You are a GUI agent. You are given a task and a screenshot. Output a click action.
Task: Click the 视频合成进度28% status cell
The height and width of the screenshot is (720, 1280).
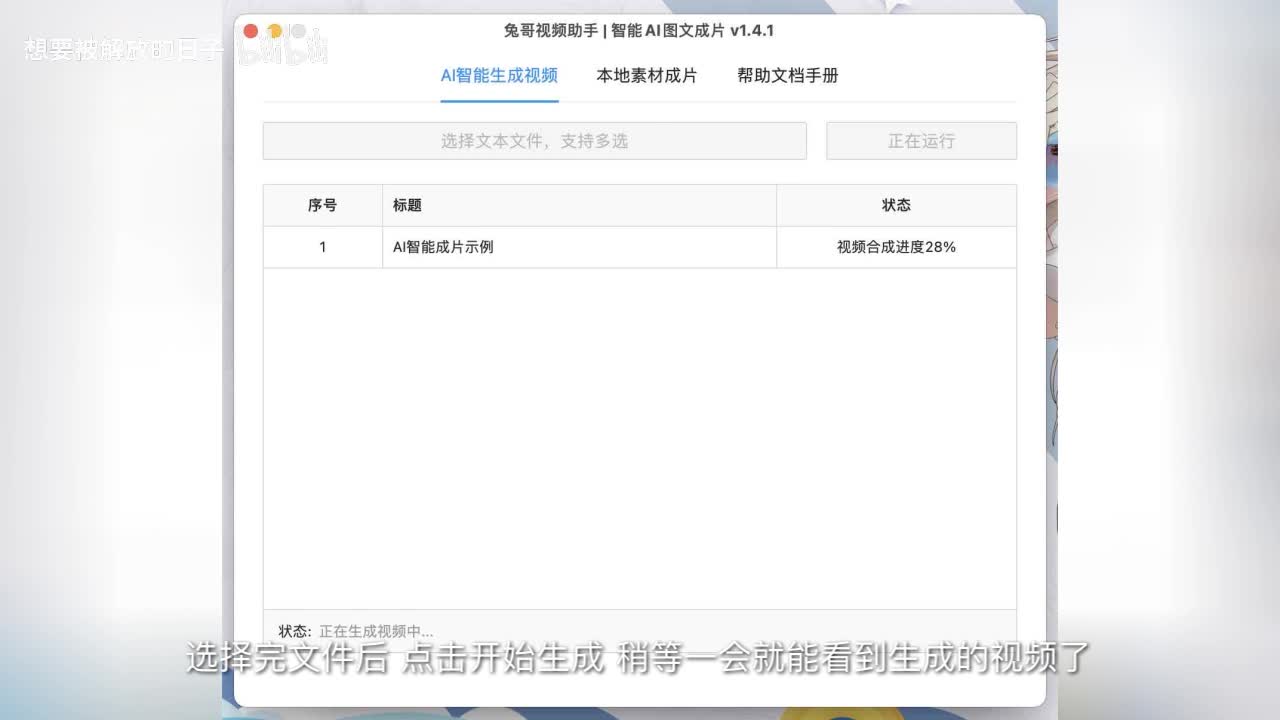coord(896,247)
